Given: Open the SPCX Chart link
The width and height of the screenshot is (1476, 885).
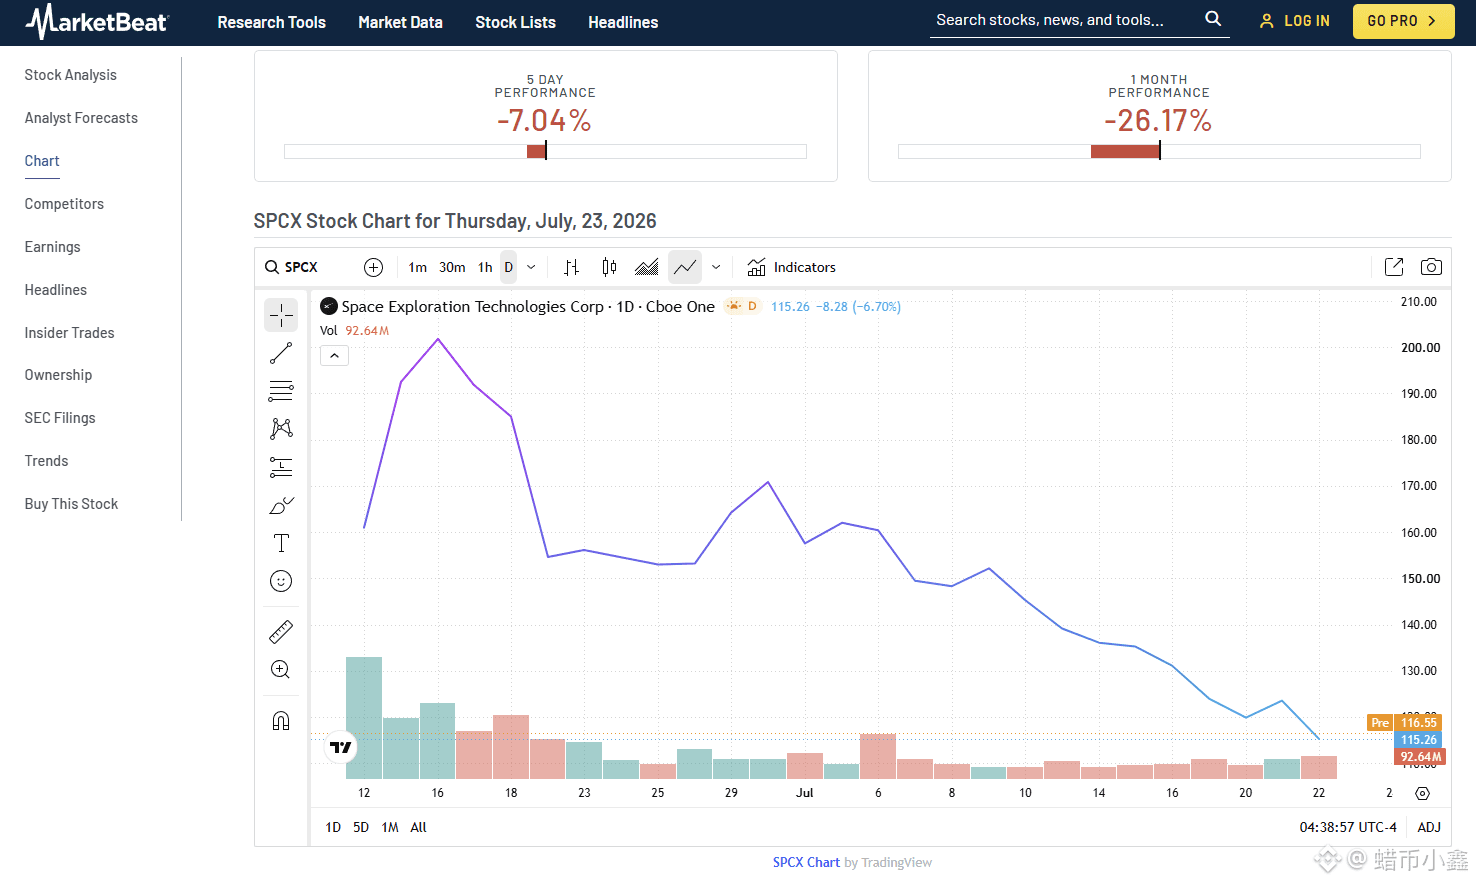Looking at the screenshot, I should tap(806, 862).
